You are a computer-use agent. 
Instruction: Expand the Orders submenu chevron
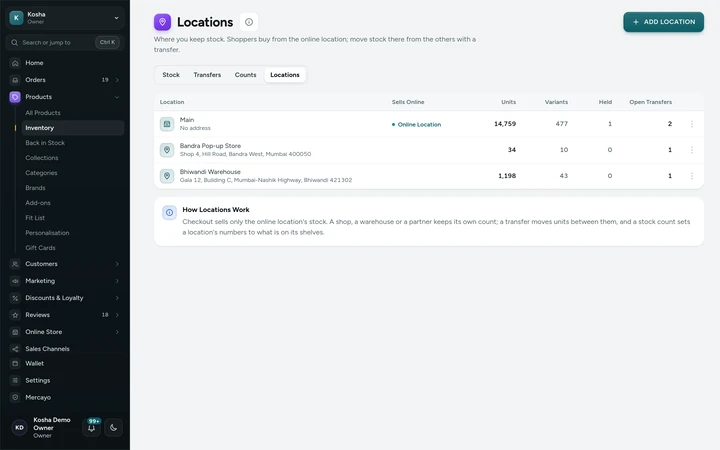coord(117,80)
